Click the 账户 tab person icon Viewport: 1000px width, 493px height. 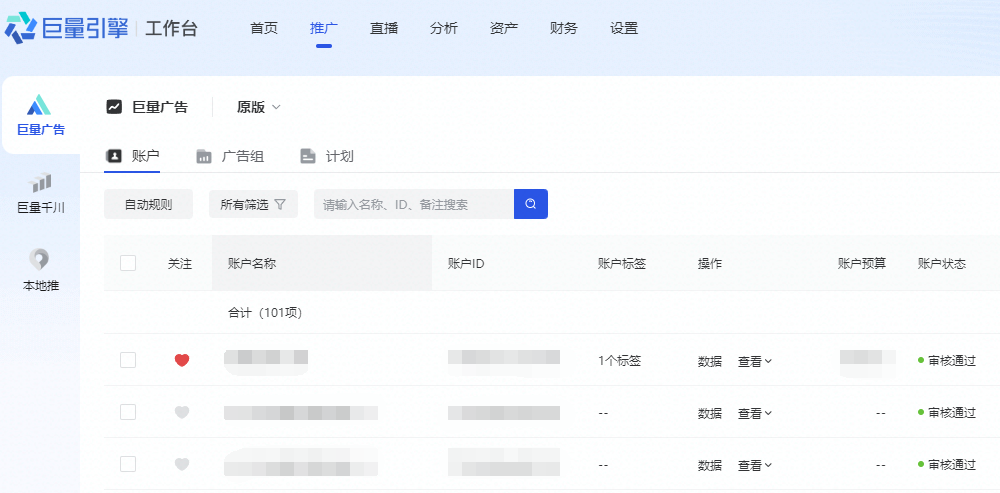[x=114, y=156]
